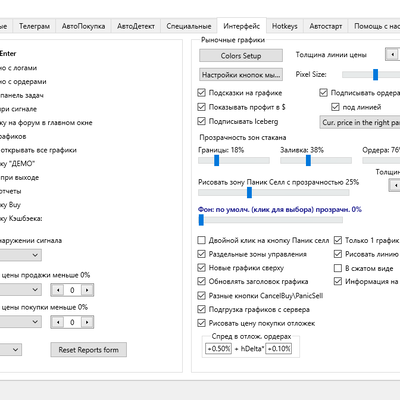Uncheck the под линией checkbox
Image resolution: width=400 pixels, height=400 pixels.
point(335,107)
